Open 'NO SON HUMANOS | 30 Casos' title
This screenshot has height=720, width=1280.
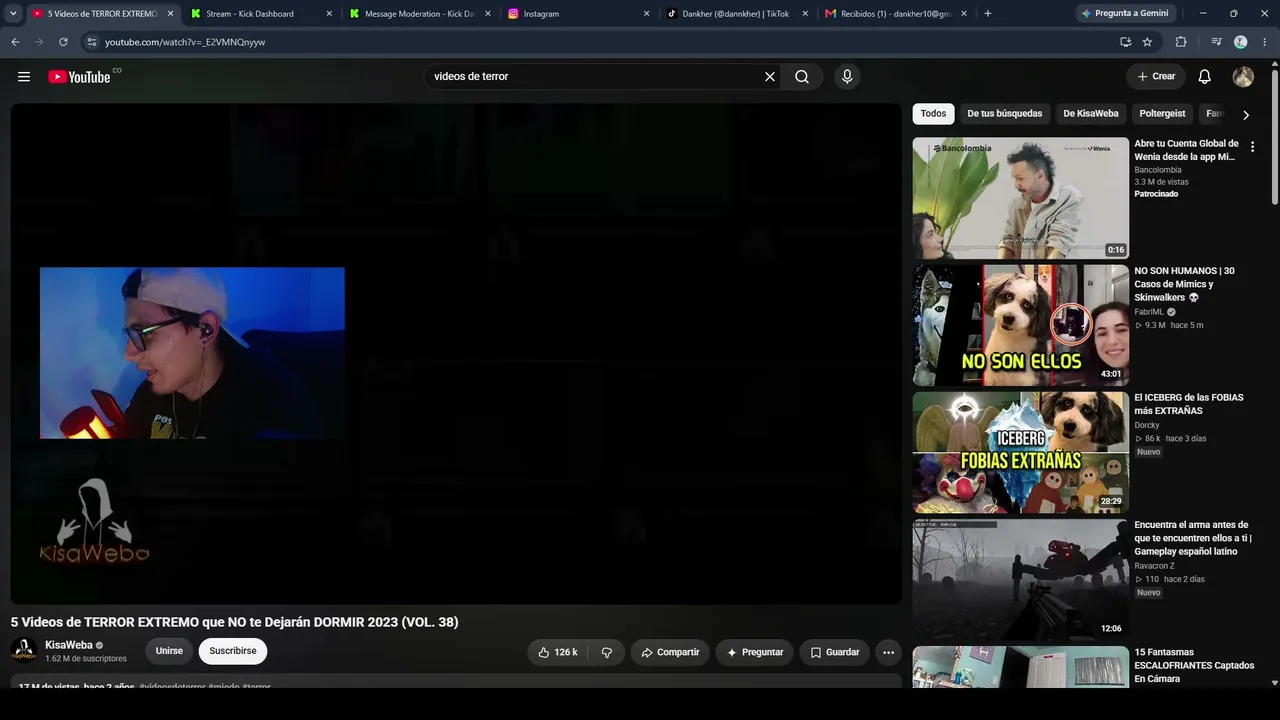[x=1184, y=284]
